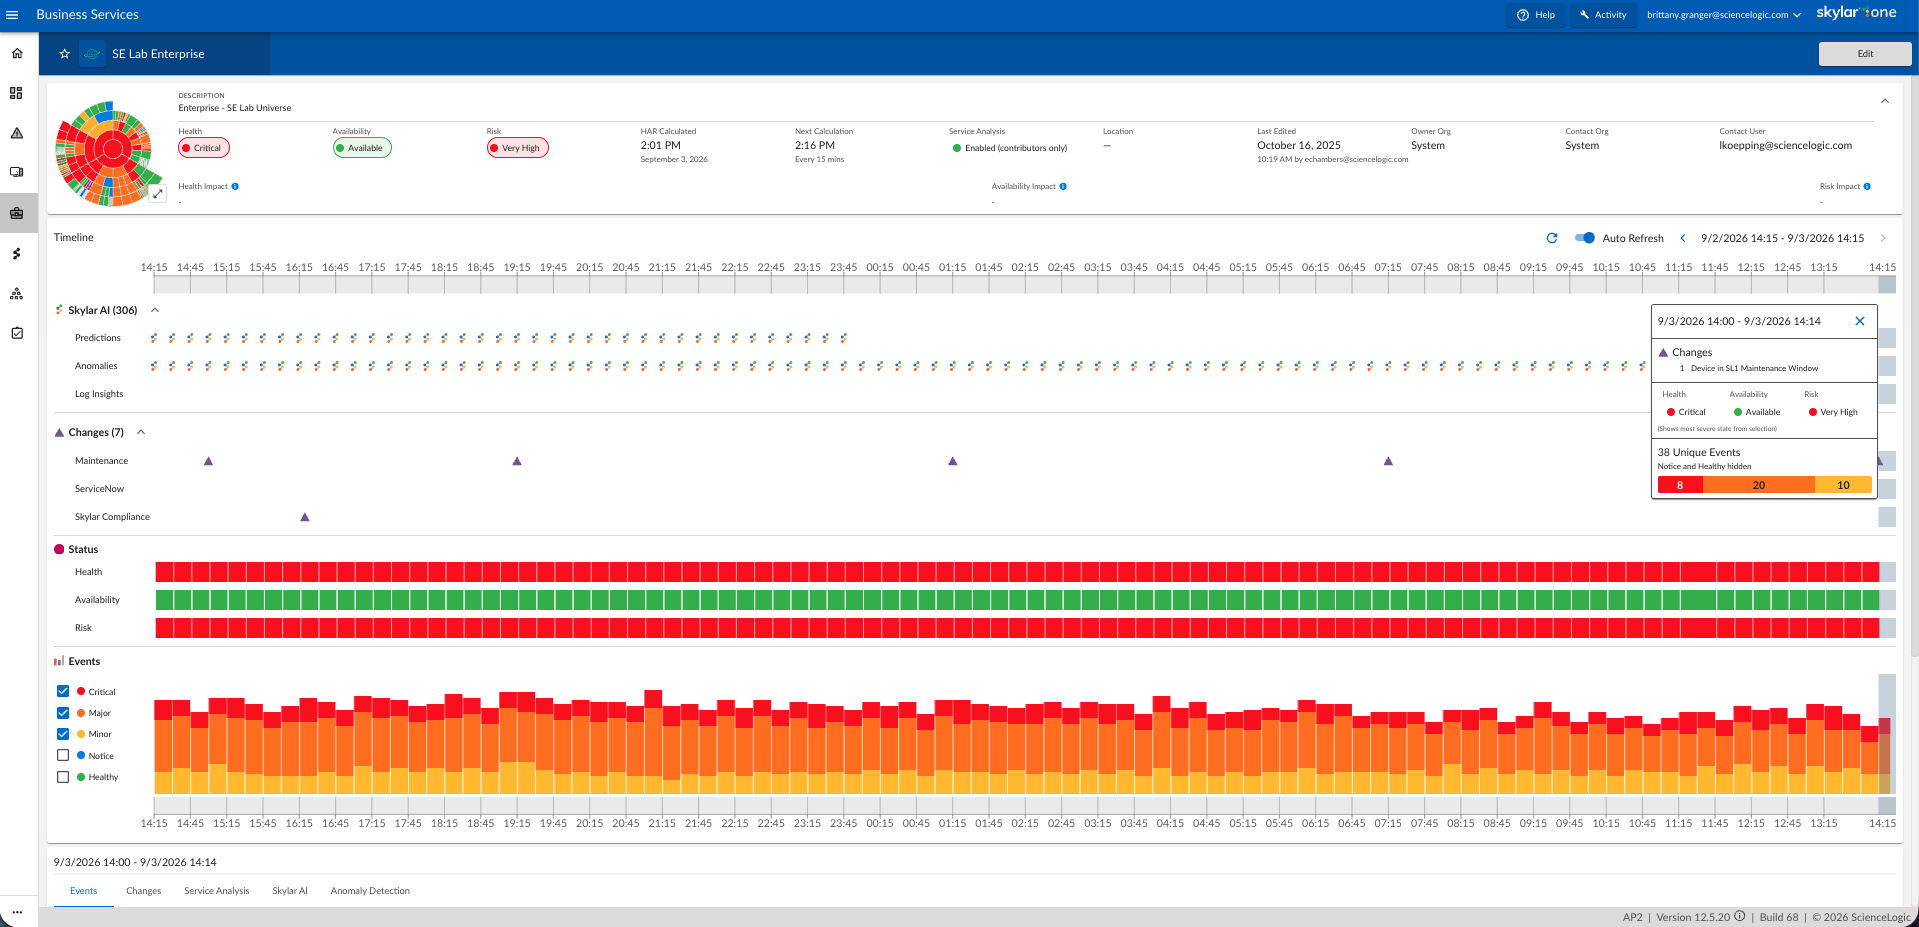The height and width of the screenshot is (927, 1919).
Task: Click the Edit button
Action: [1865, 54]
